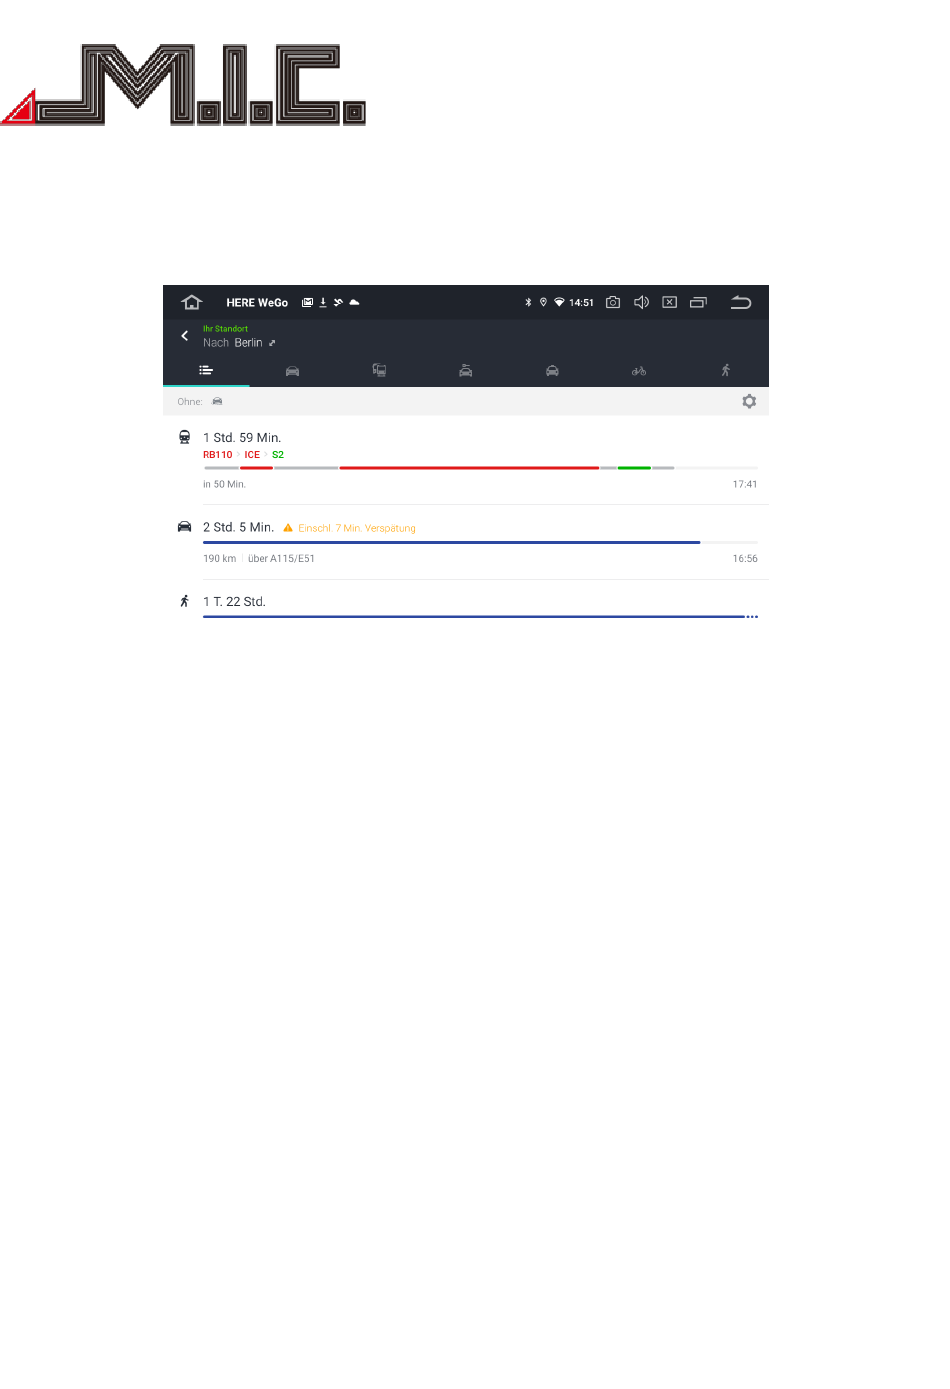The image size is (950, 1389).
Task: Tap the Android home icon
Action: (x=192, y=302)
